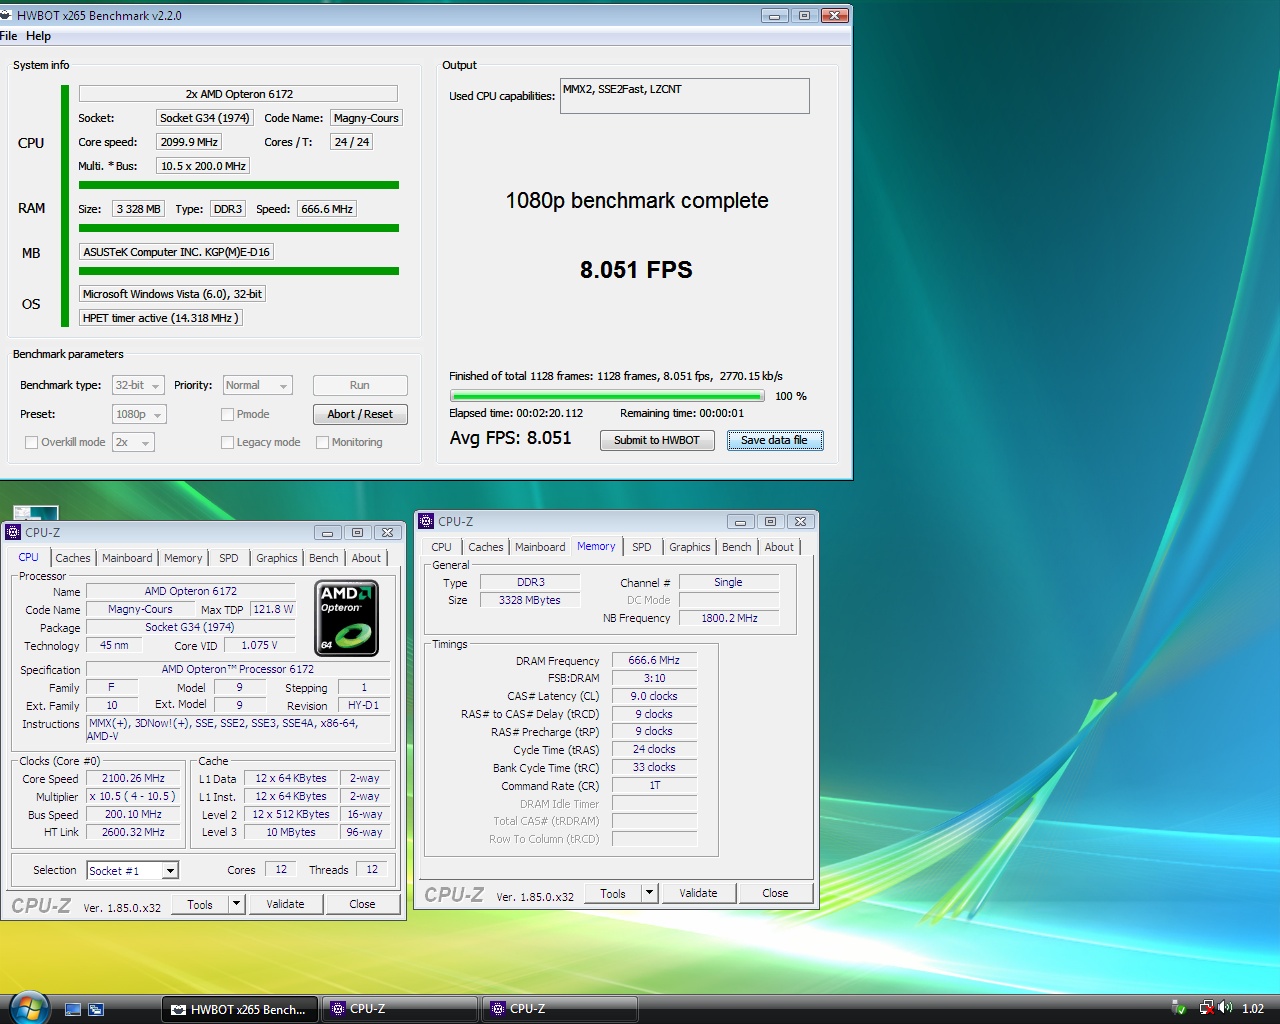Open SPD tab in CPU-Z memory window
This screenshot has height=1024, width=1280.
click(x=642, y=547)
